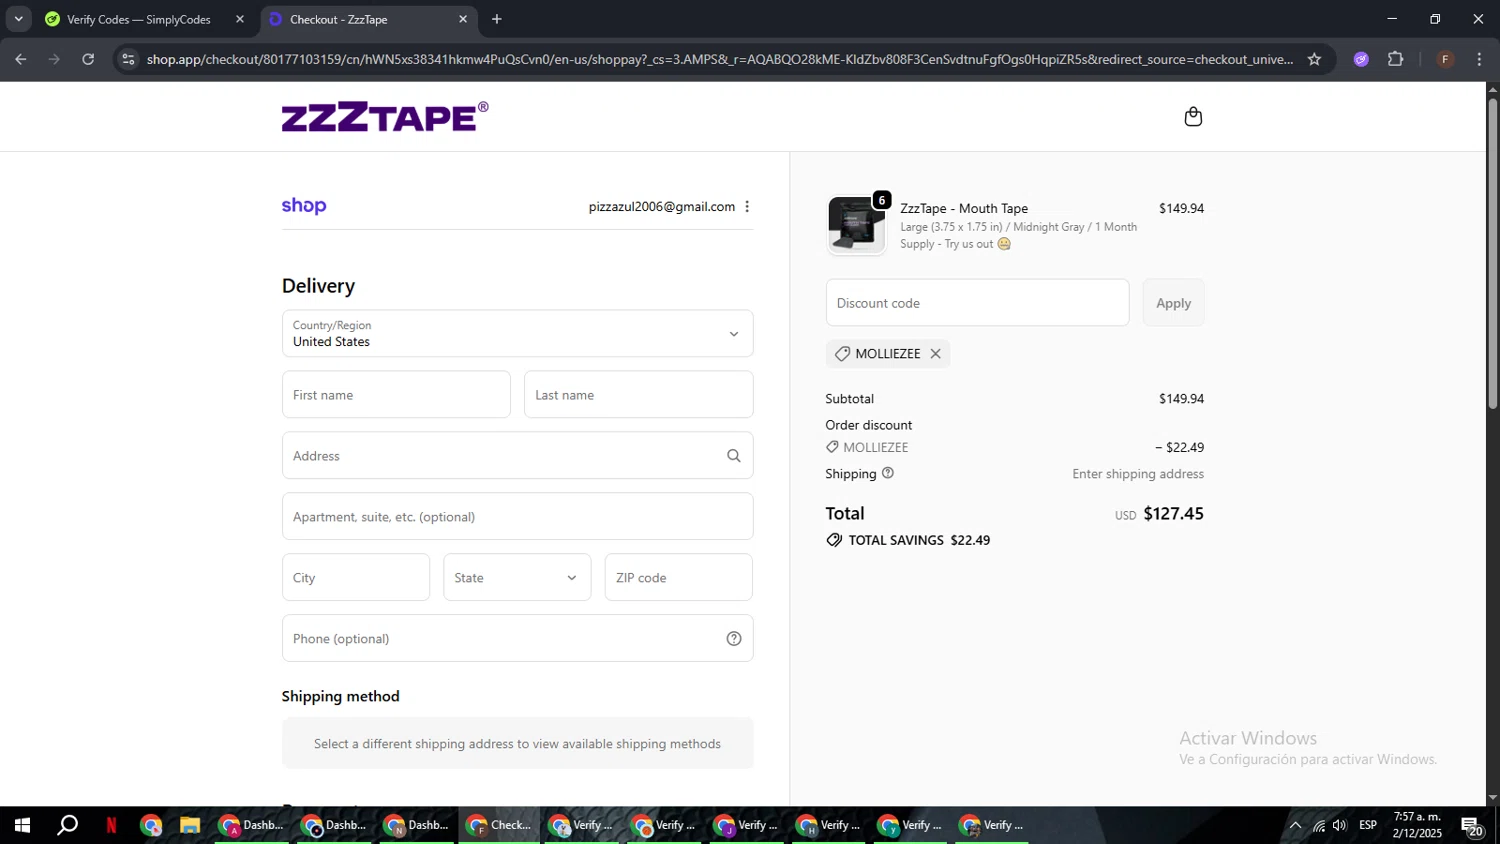The height and width of the screenshot is (844, 1500).
Task: Click the Shipping method heading
Action: [x=340, y=696]
